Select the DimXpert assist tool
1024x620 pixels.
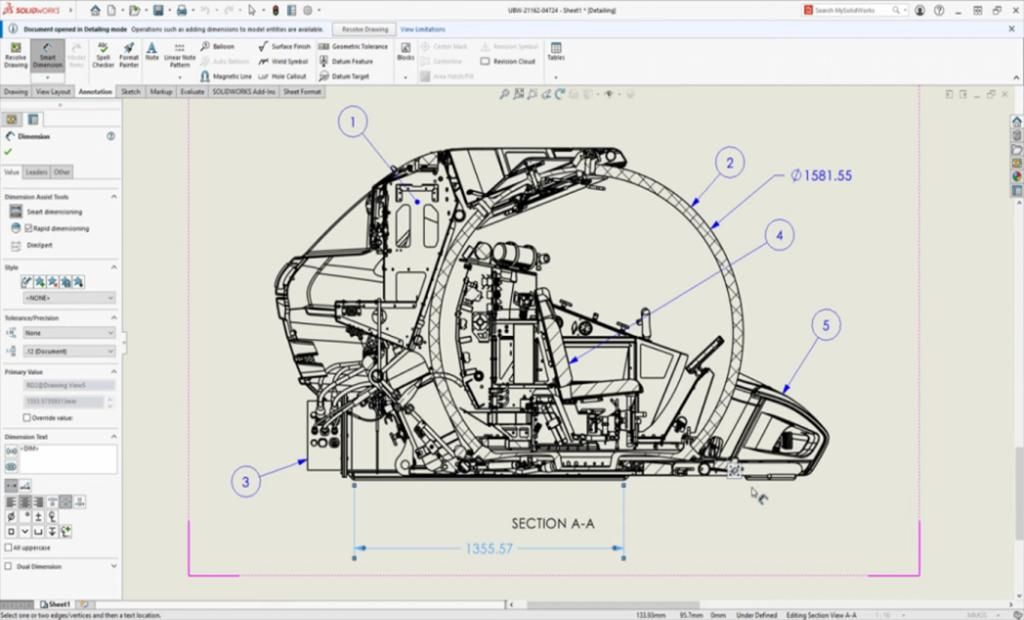pos(16,245)
